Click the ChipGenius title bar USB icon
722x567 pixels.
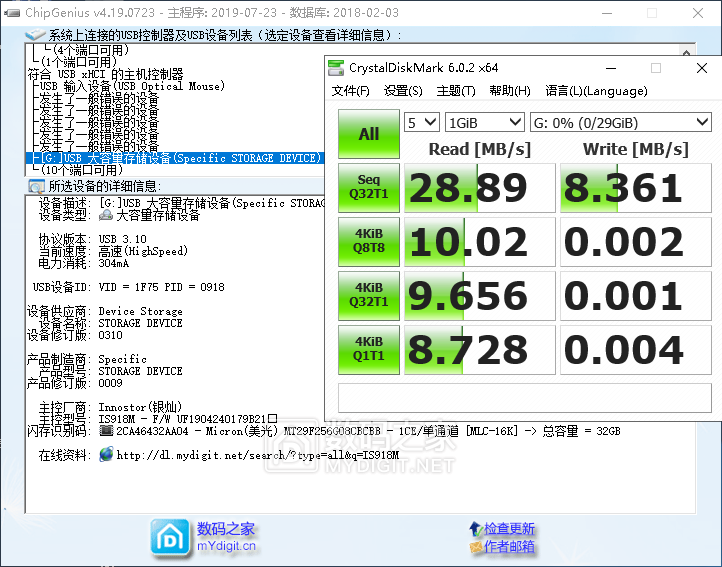(x=12, y=12)
